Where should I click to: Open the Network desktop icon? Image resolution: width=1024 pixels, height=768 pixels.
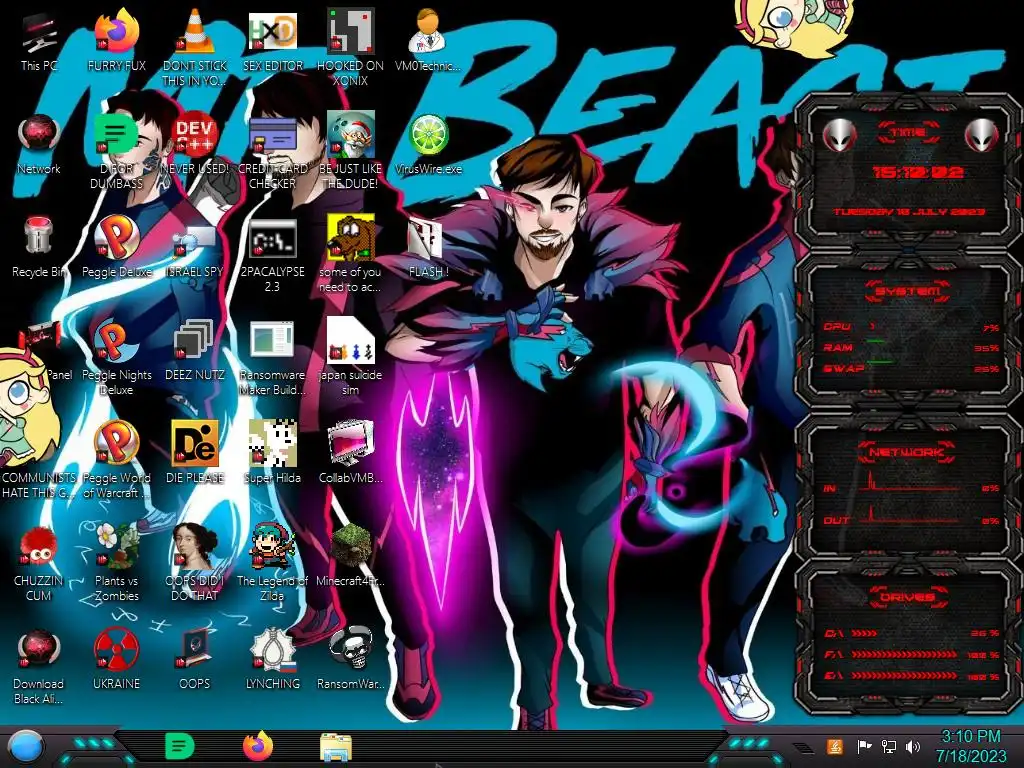point(39,145)
